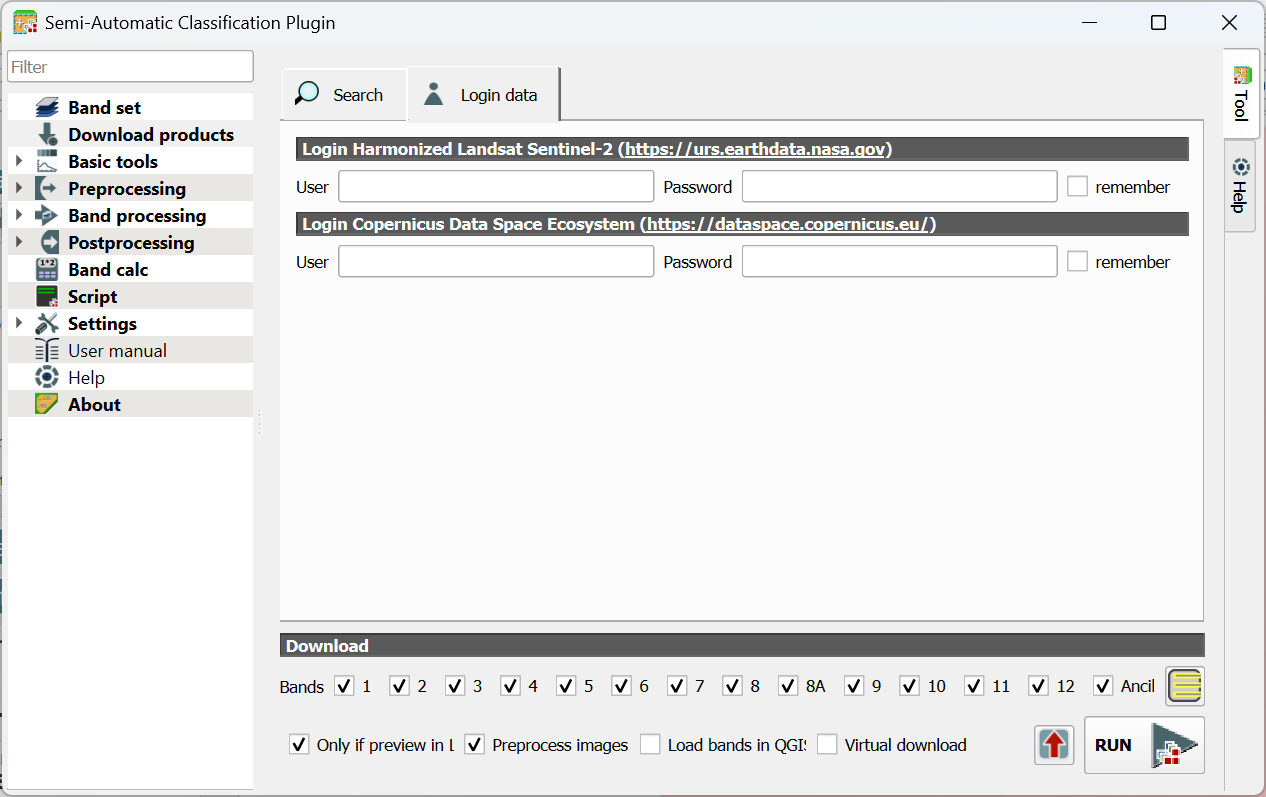Open the urs.earthdata.nasa.gov link
The height and width of the screenshot is (797, 1266).
(755, 149)
